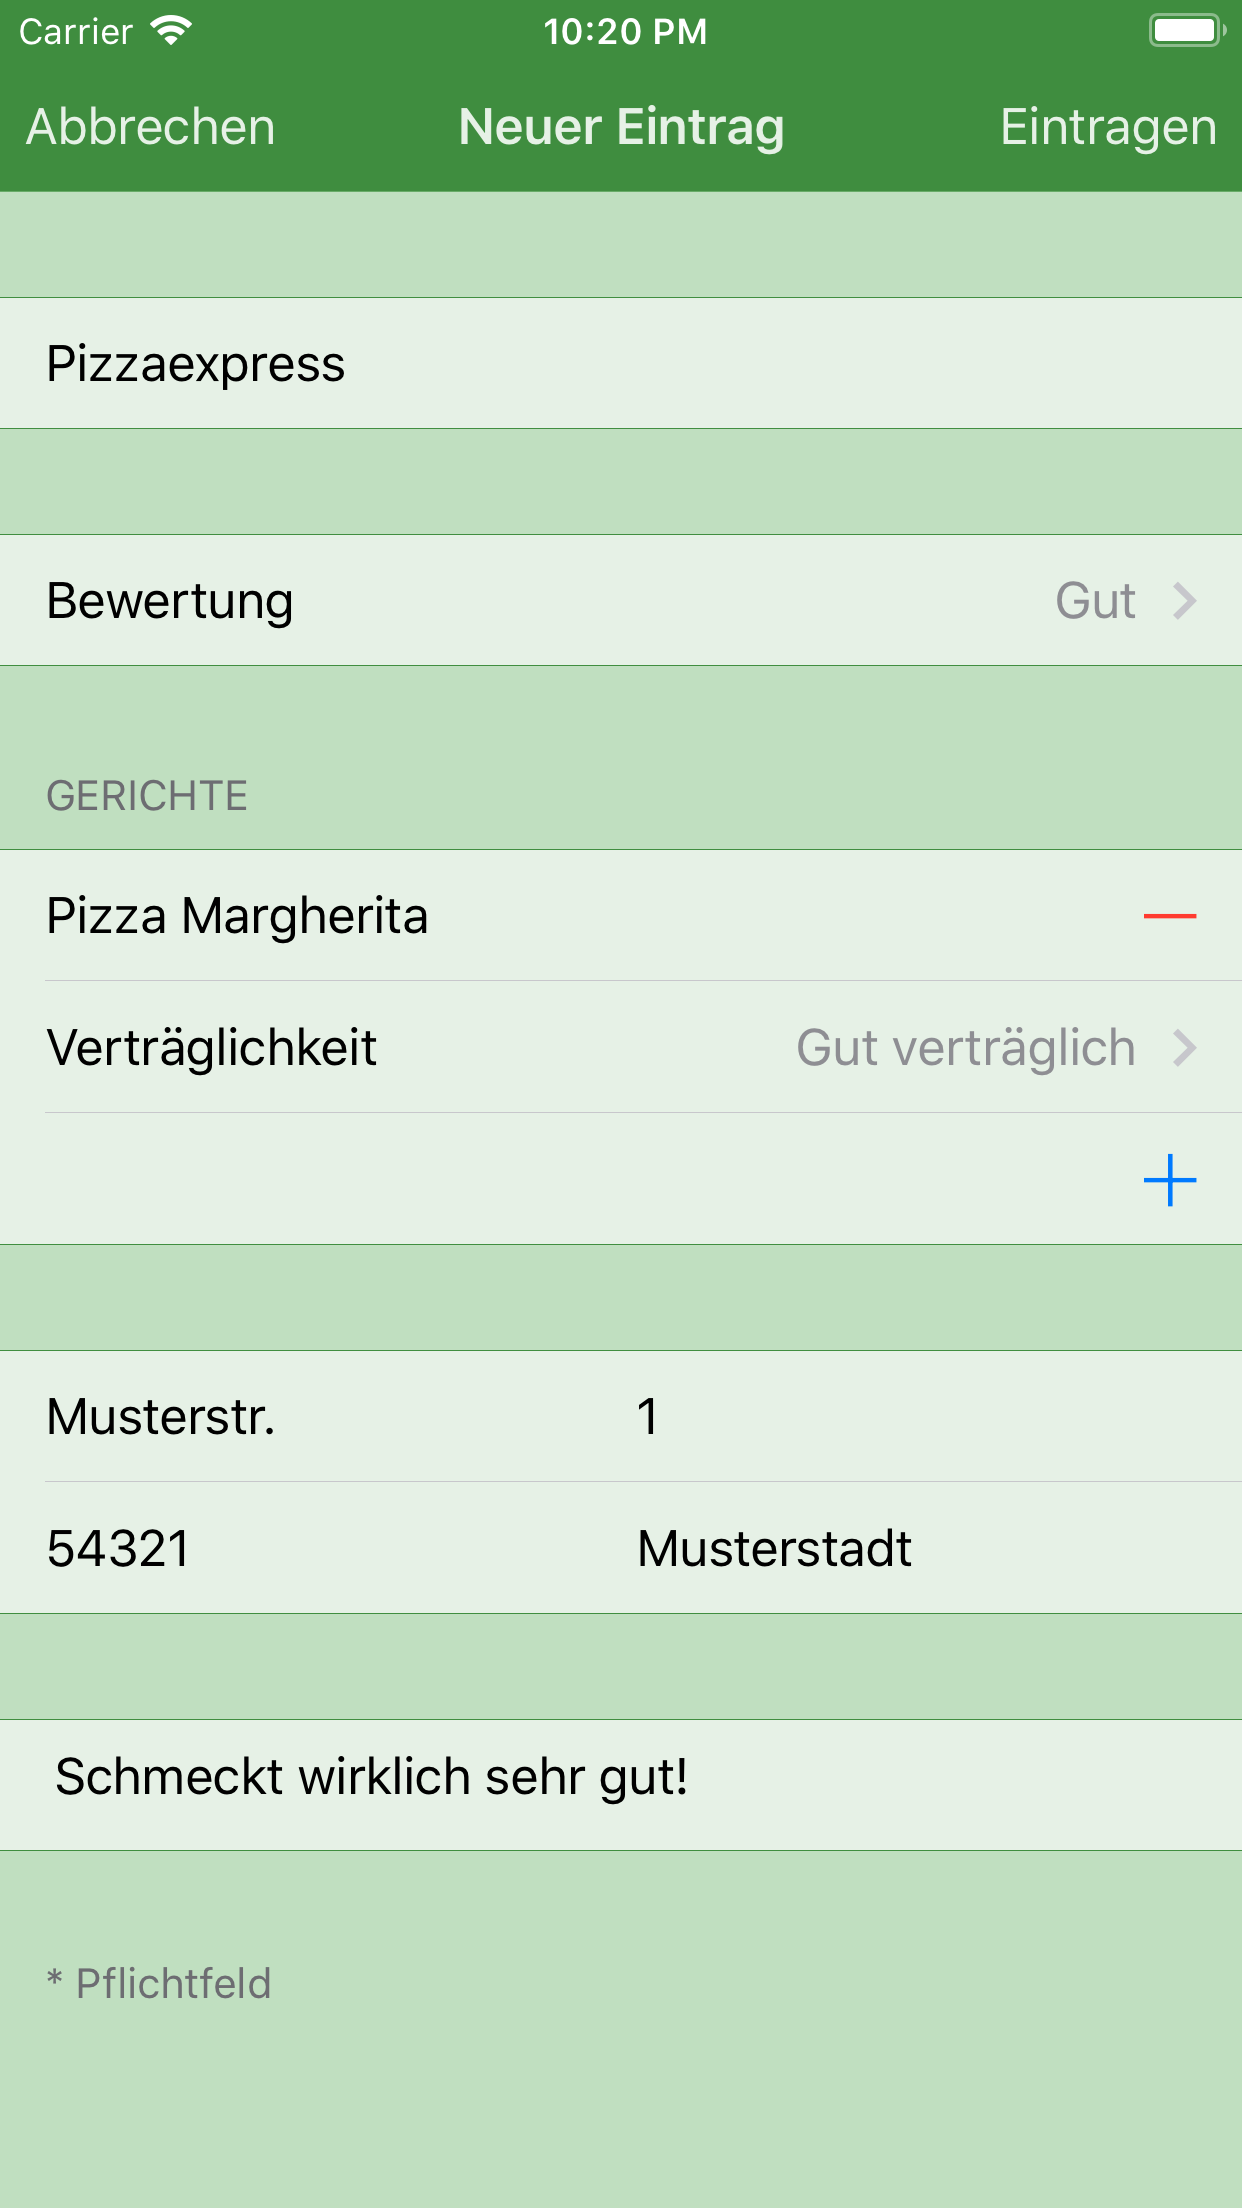The height and width of the screenshot is (2208, 1242).
Task: Tap the Neuer Eintrag title
Action: tap(621, 127)
